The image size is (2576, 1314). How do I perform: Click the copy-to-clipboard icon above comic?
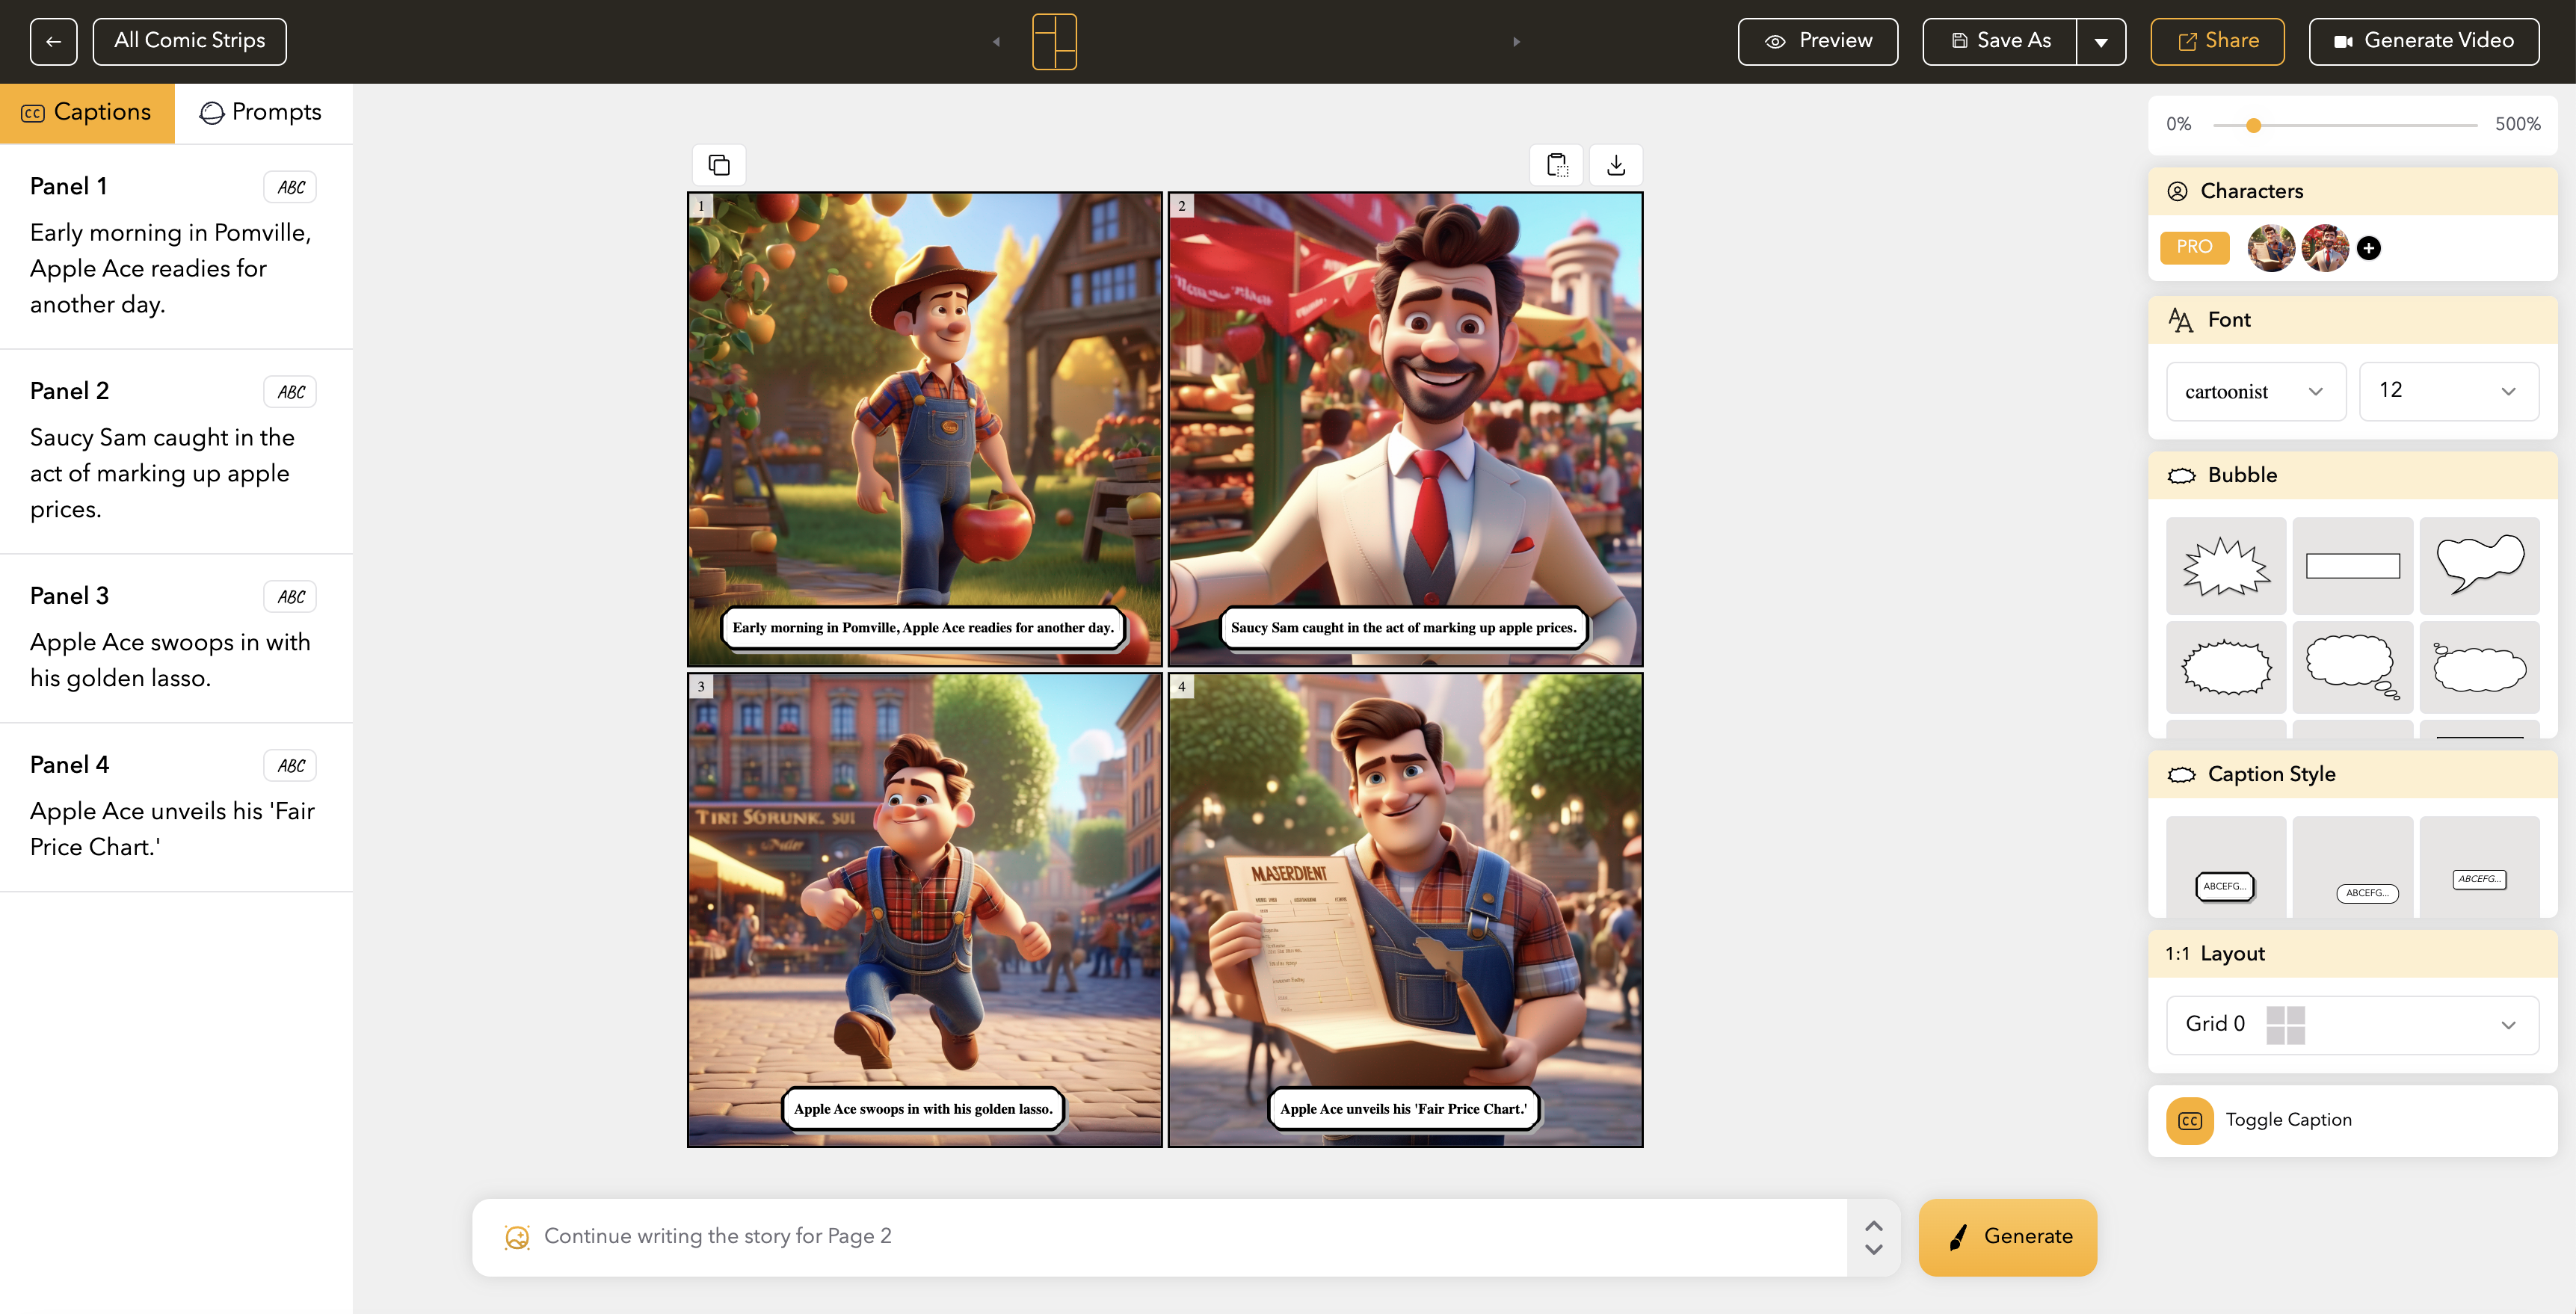tap(1556, 164)
